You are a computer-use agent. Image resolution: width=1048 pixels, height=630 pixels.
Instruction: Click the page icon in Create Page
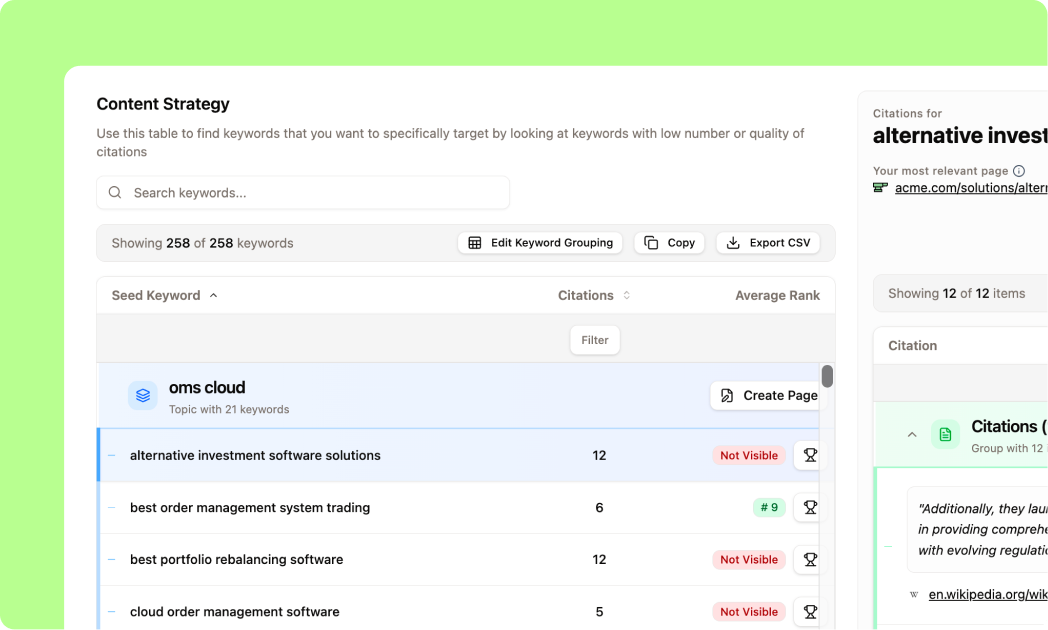[x=727, y=396]
